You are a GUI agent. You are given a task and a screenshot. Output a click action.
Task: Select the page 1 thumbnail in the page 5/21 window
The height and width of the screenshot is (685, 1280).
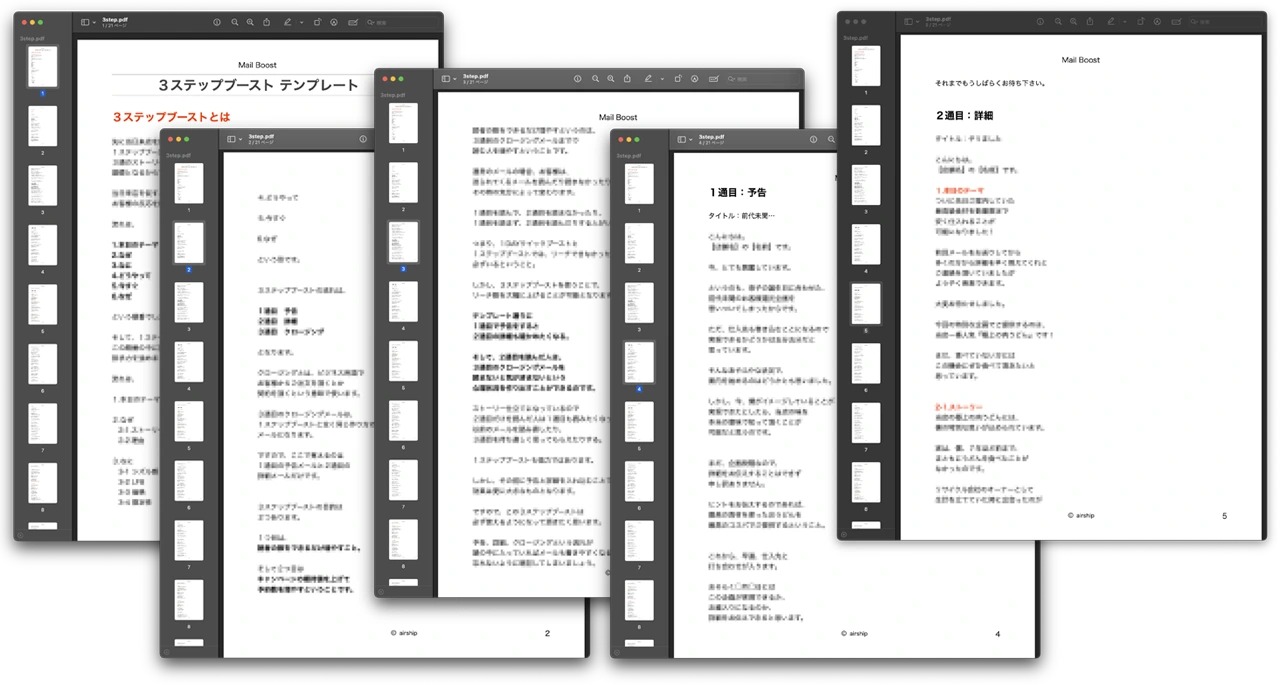click(x=866, y=66)
